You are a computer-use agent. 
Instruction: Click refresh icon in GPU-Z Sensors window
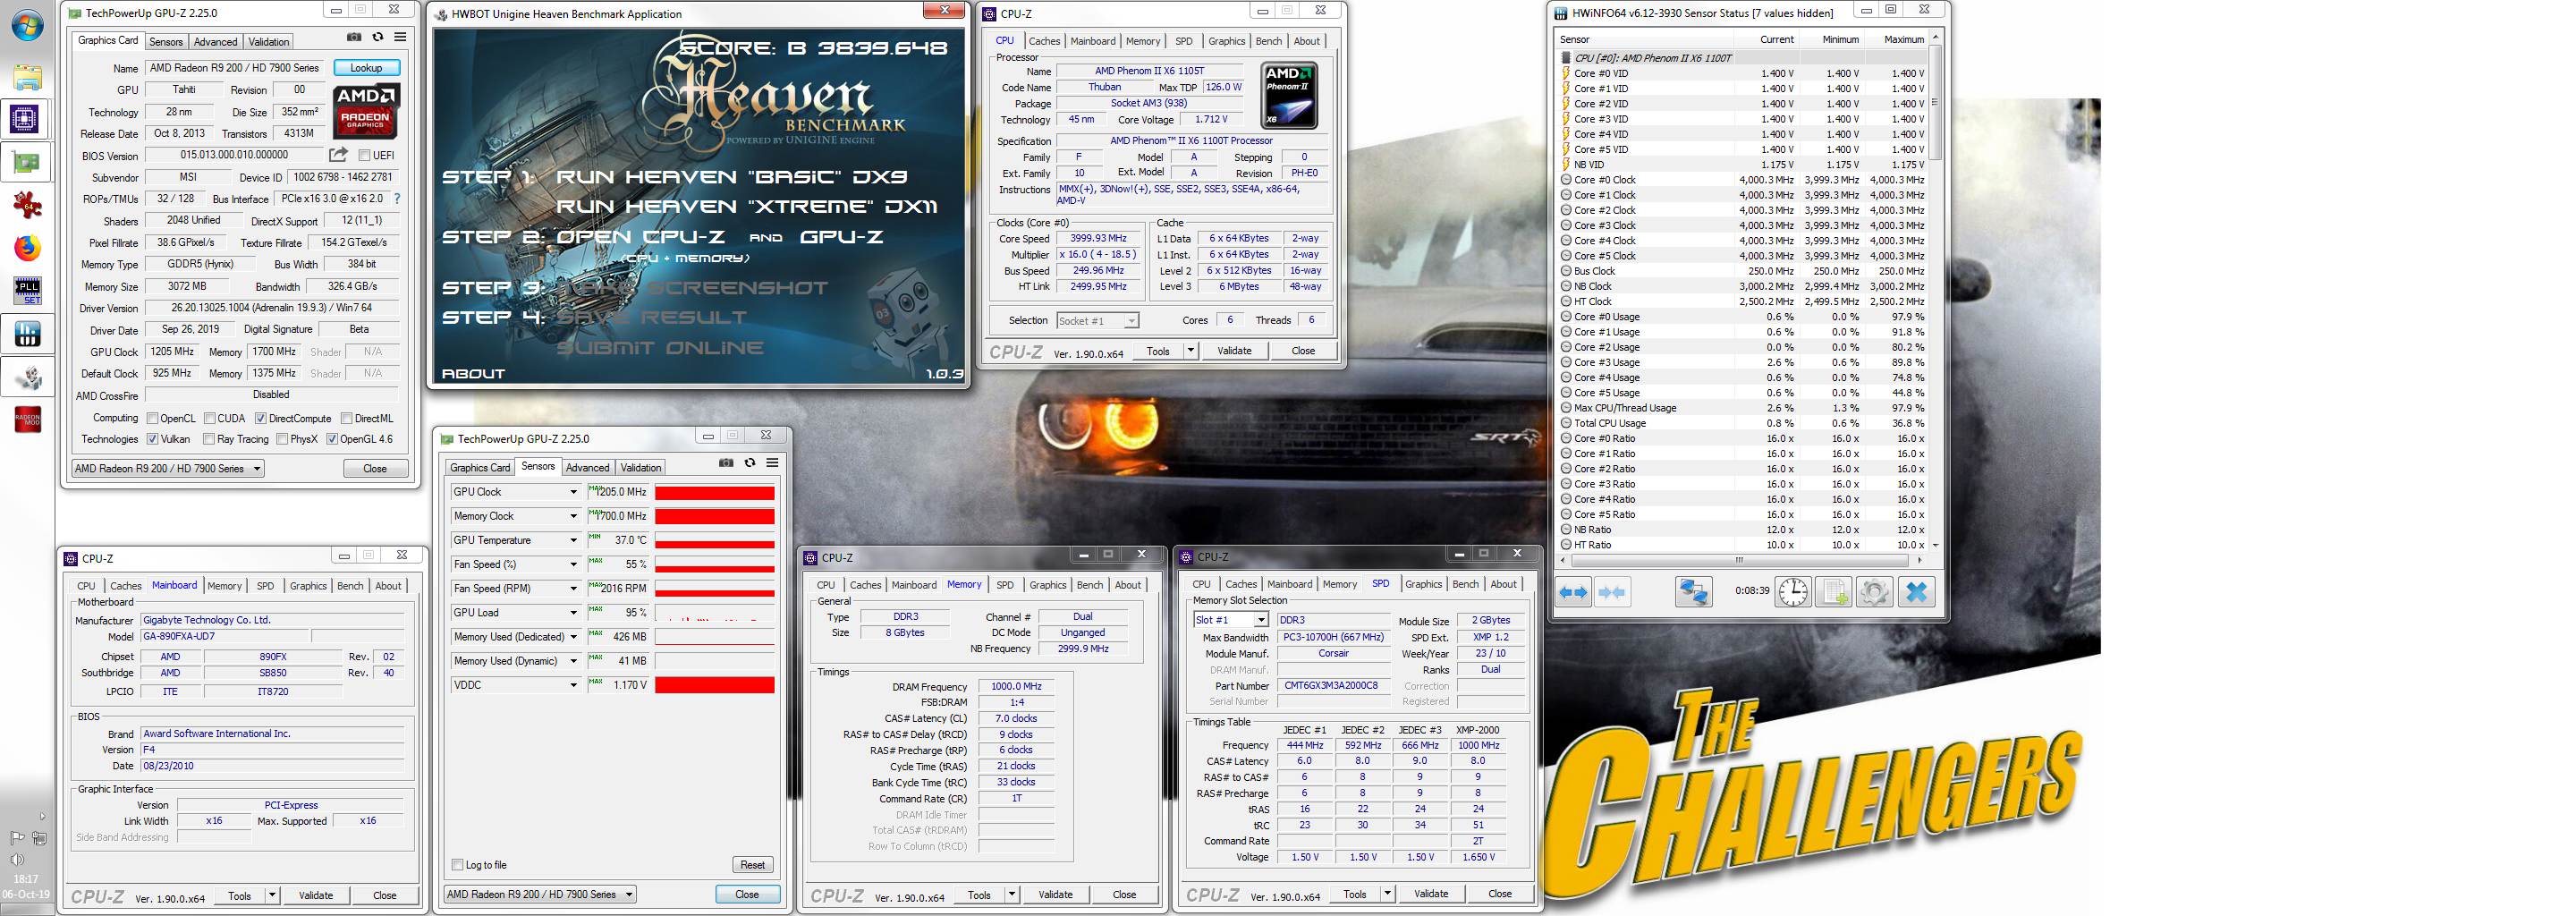click(x=750, y=463)
